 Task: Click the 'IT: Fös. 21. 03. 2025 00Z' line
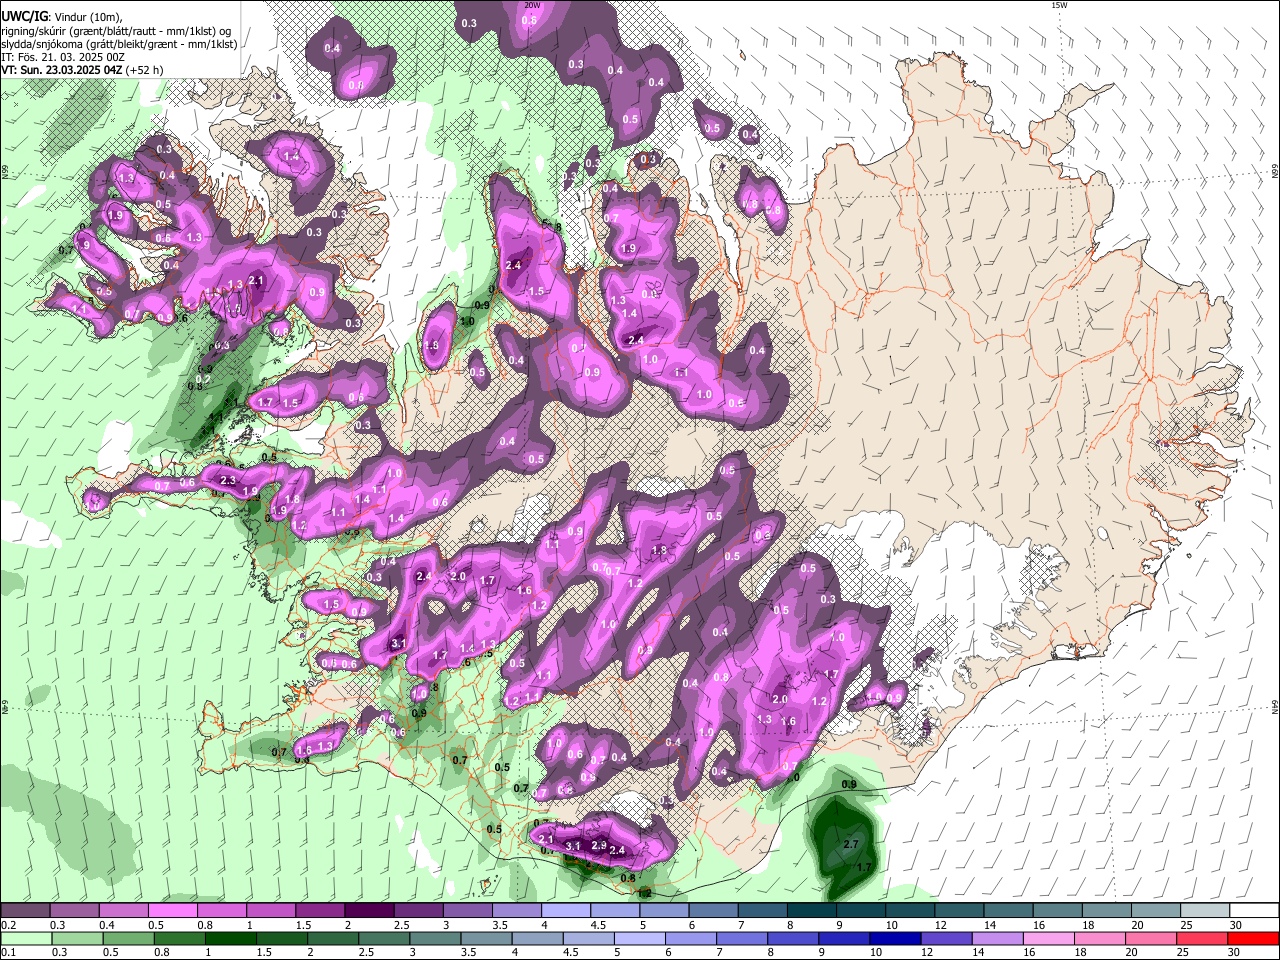coord(63,57)
